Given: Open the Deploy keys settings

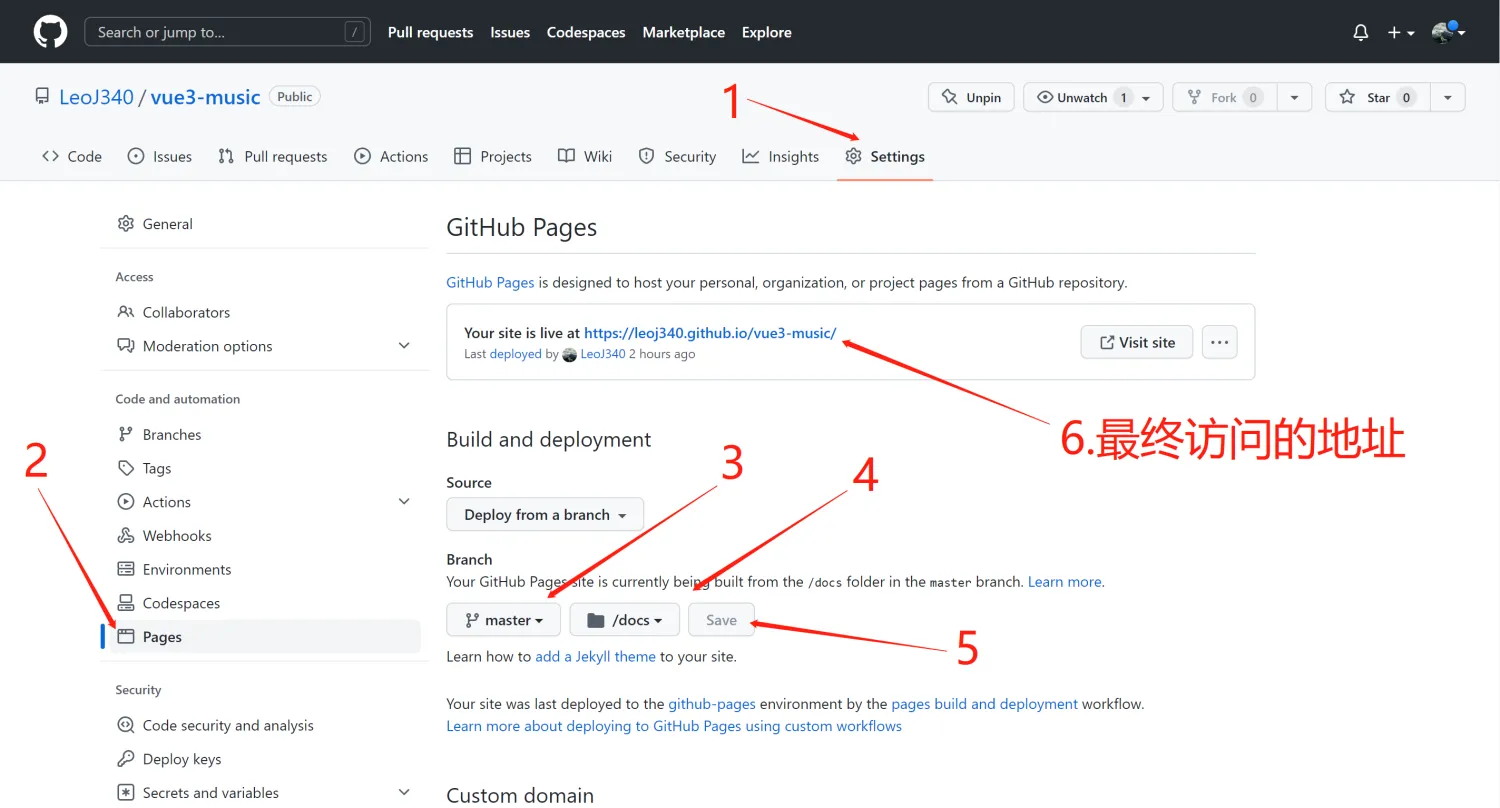Looking at the screenshot, I should coord(182,758).
